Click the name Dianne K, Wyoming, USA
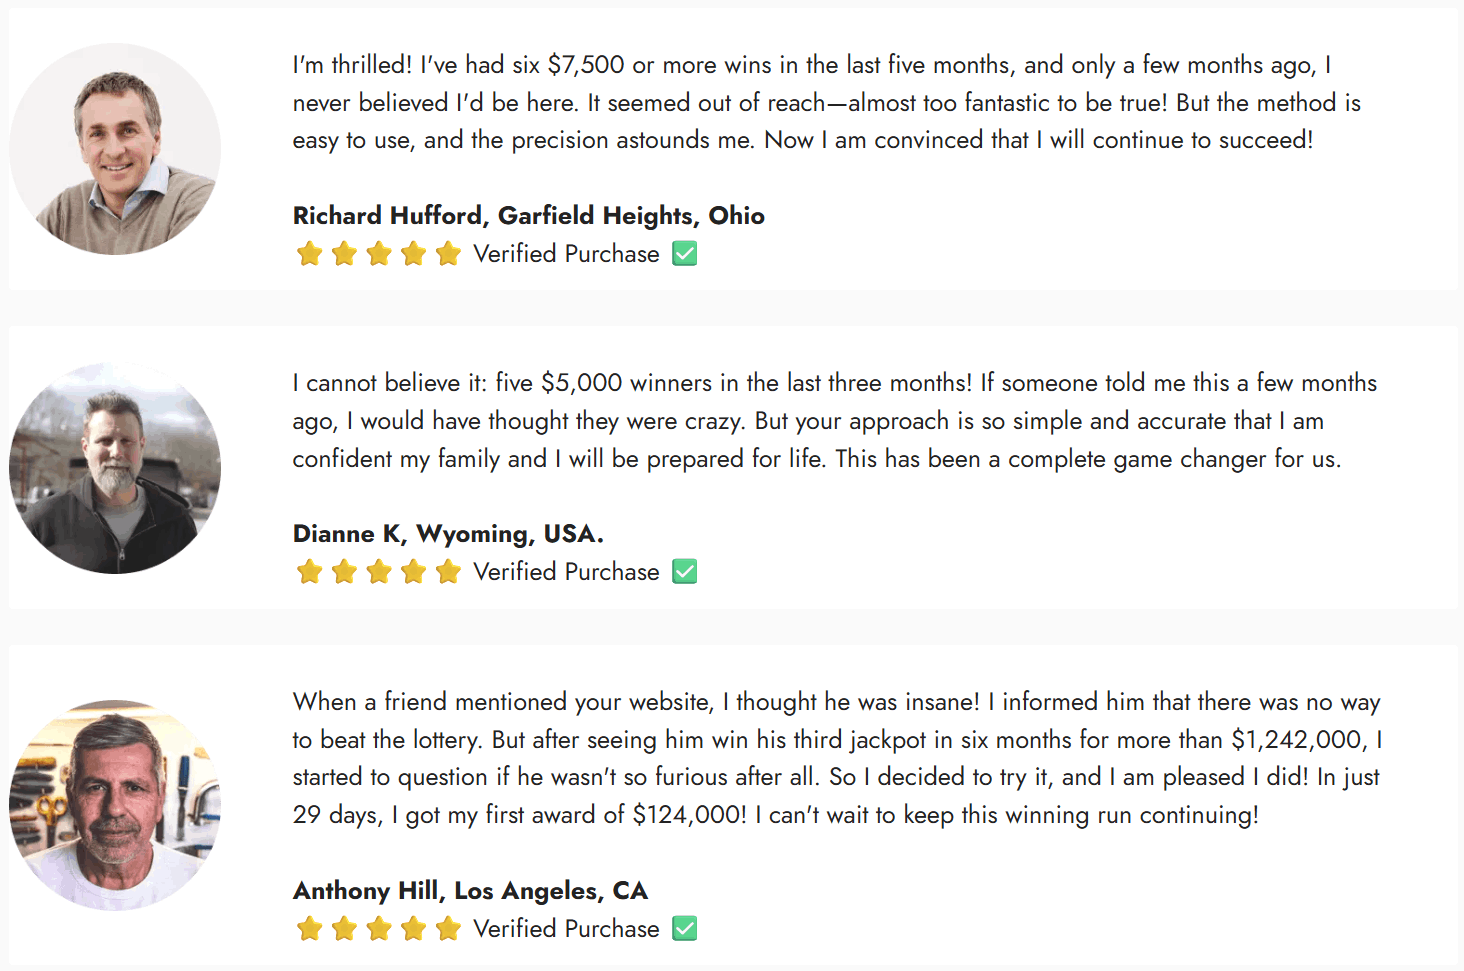The width and height of the screenshot is (1464, 971). [448, 534]
